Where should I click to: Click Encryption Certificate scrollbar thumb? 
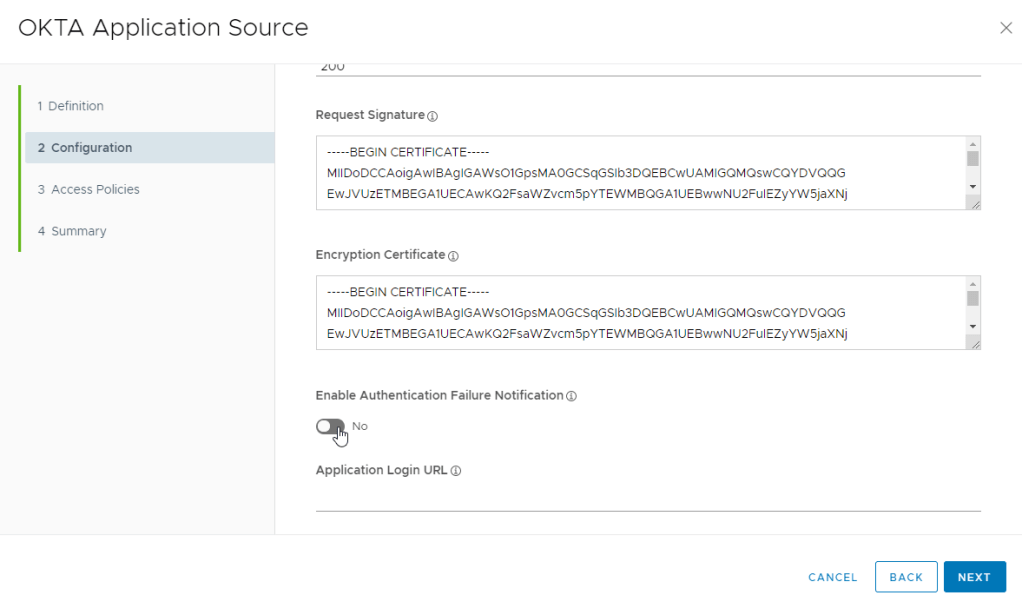[x=973, y=298]
